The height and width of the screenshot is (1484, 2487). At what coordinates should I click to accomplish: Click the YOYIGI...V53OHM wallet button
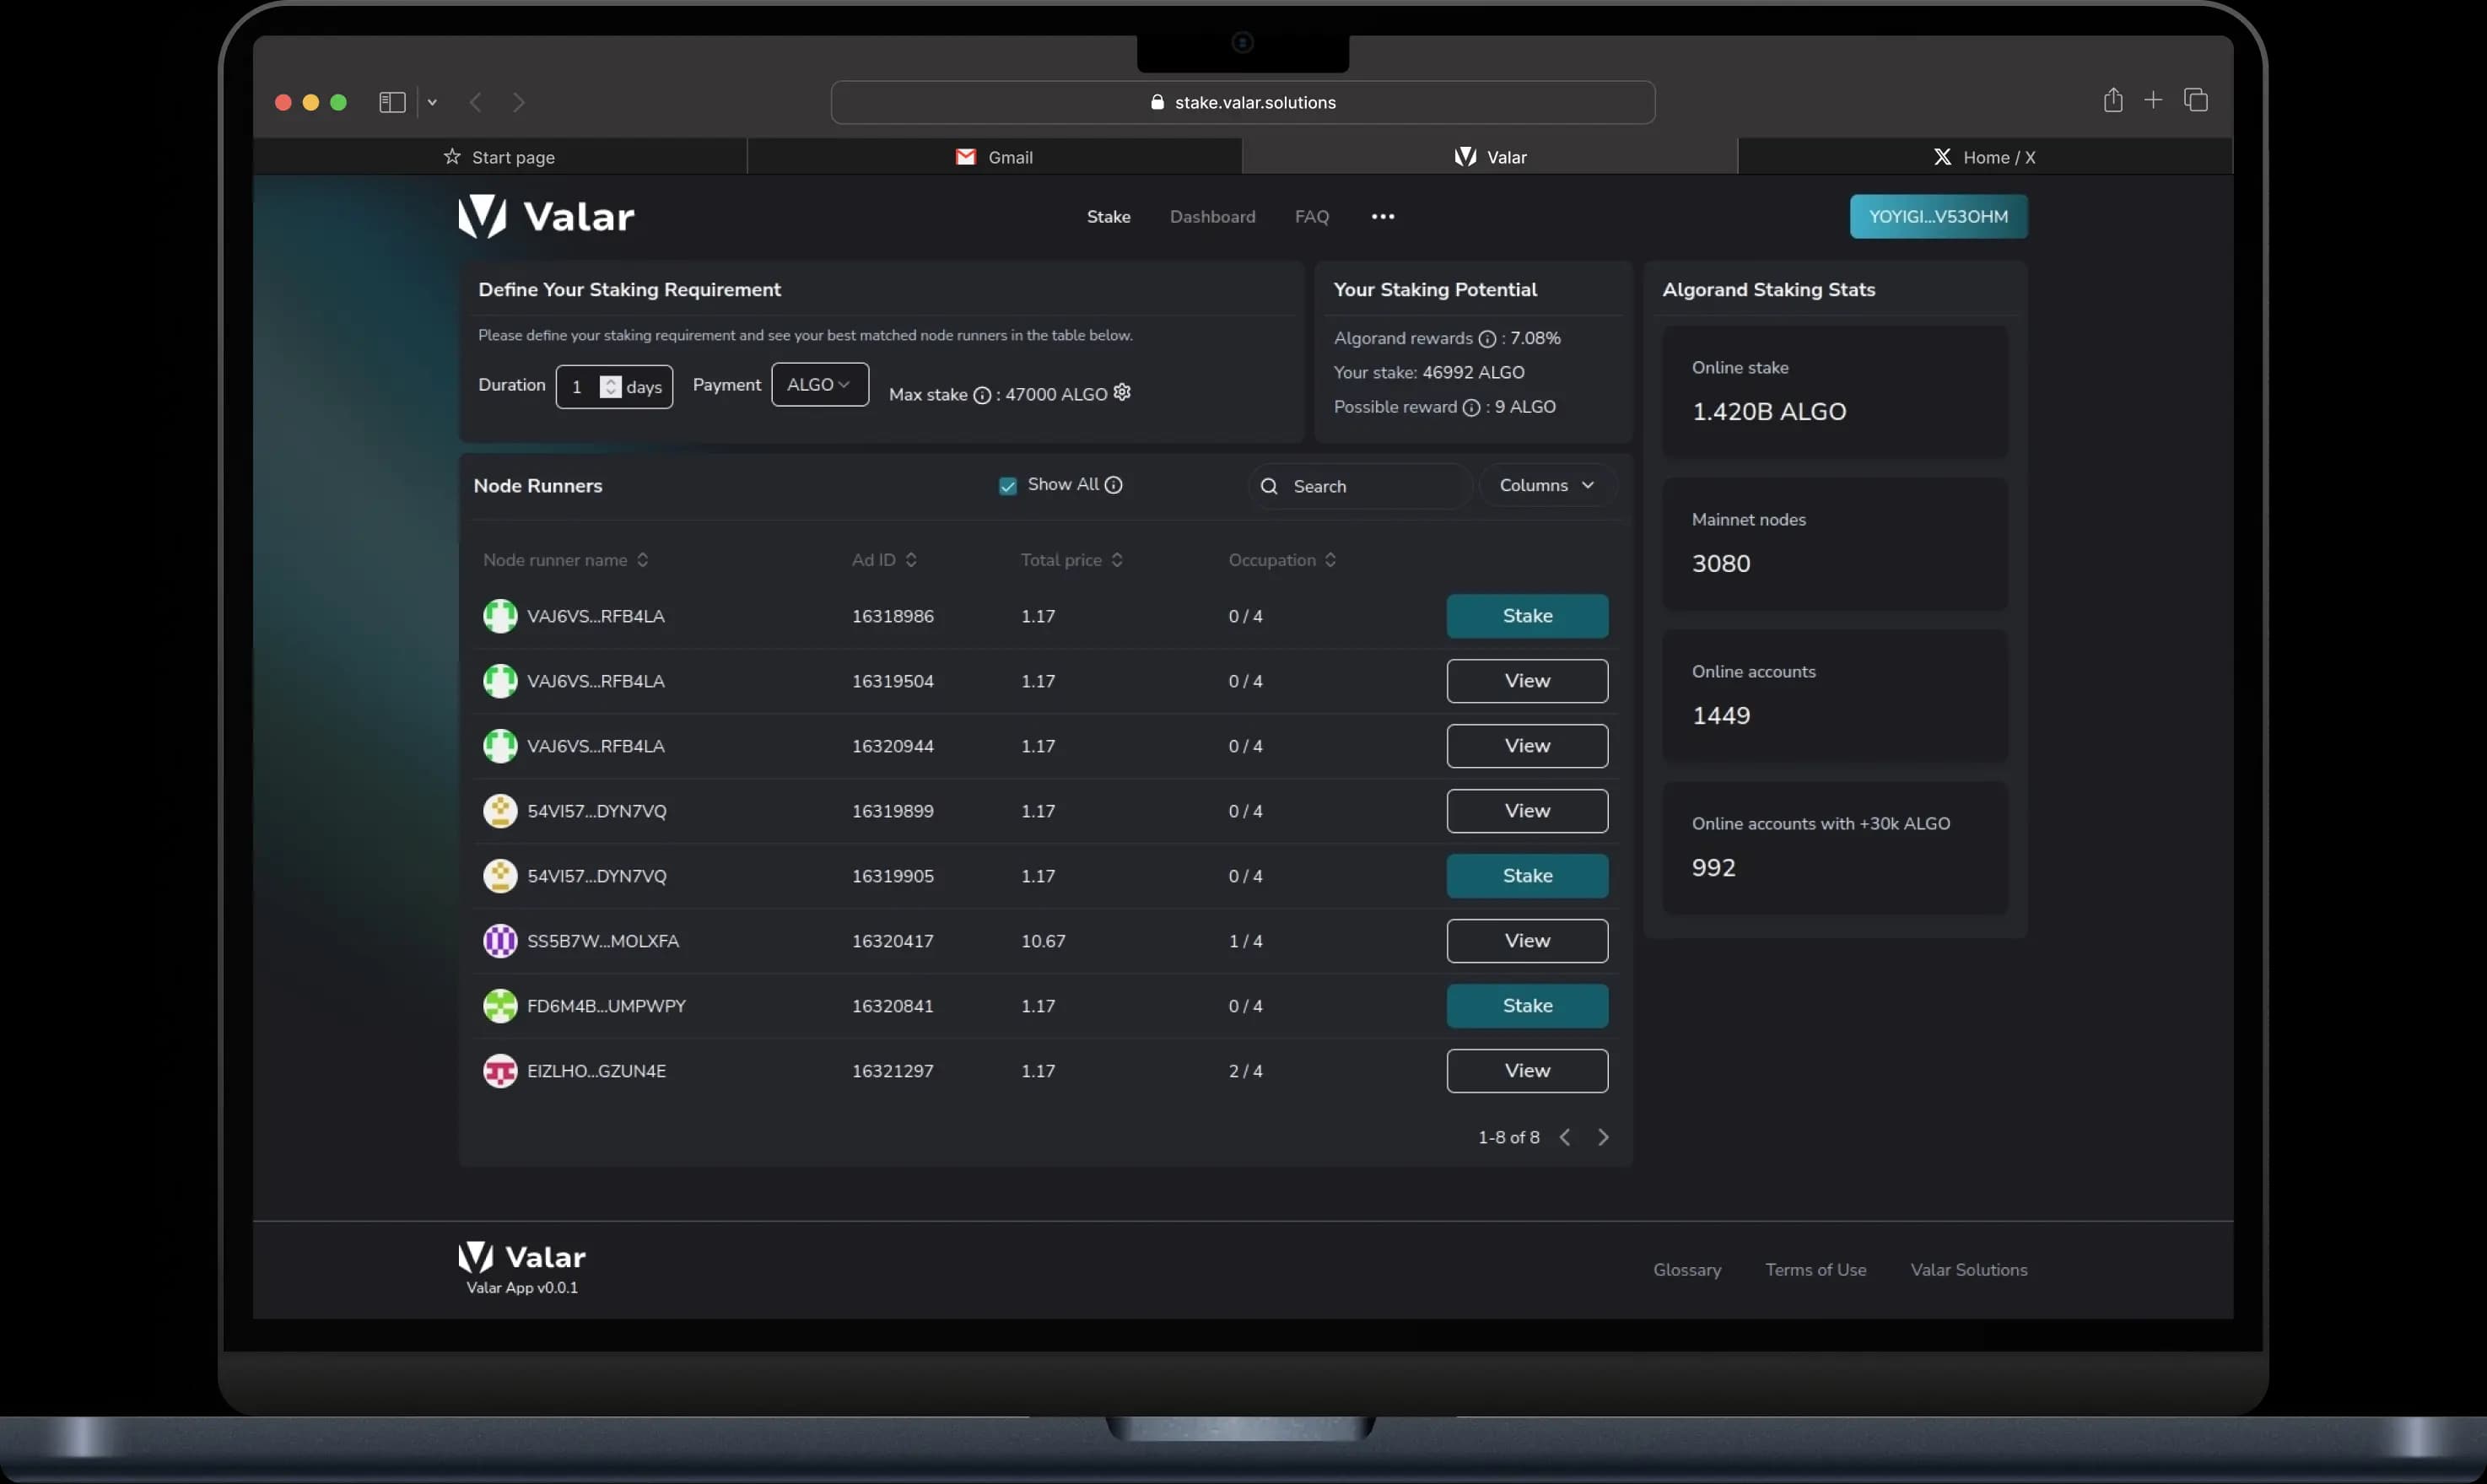point(1938,216)
